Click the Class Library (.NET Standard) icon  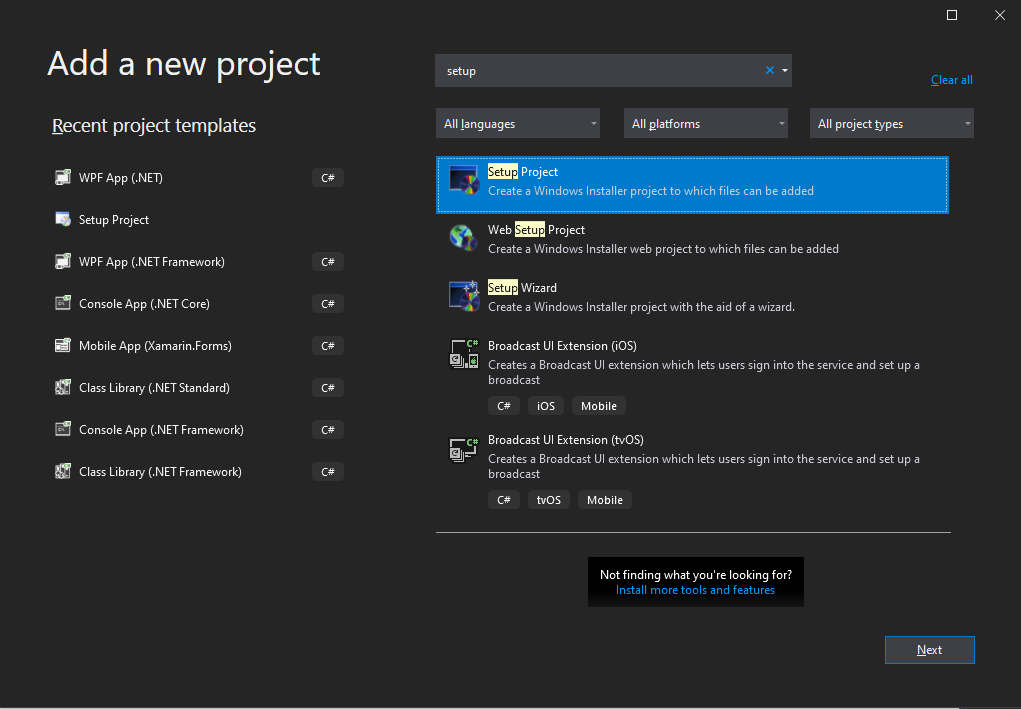[x=63, y=387]
